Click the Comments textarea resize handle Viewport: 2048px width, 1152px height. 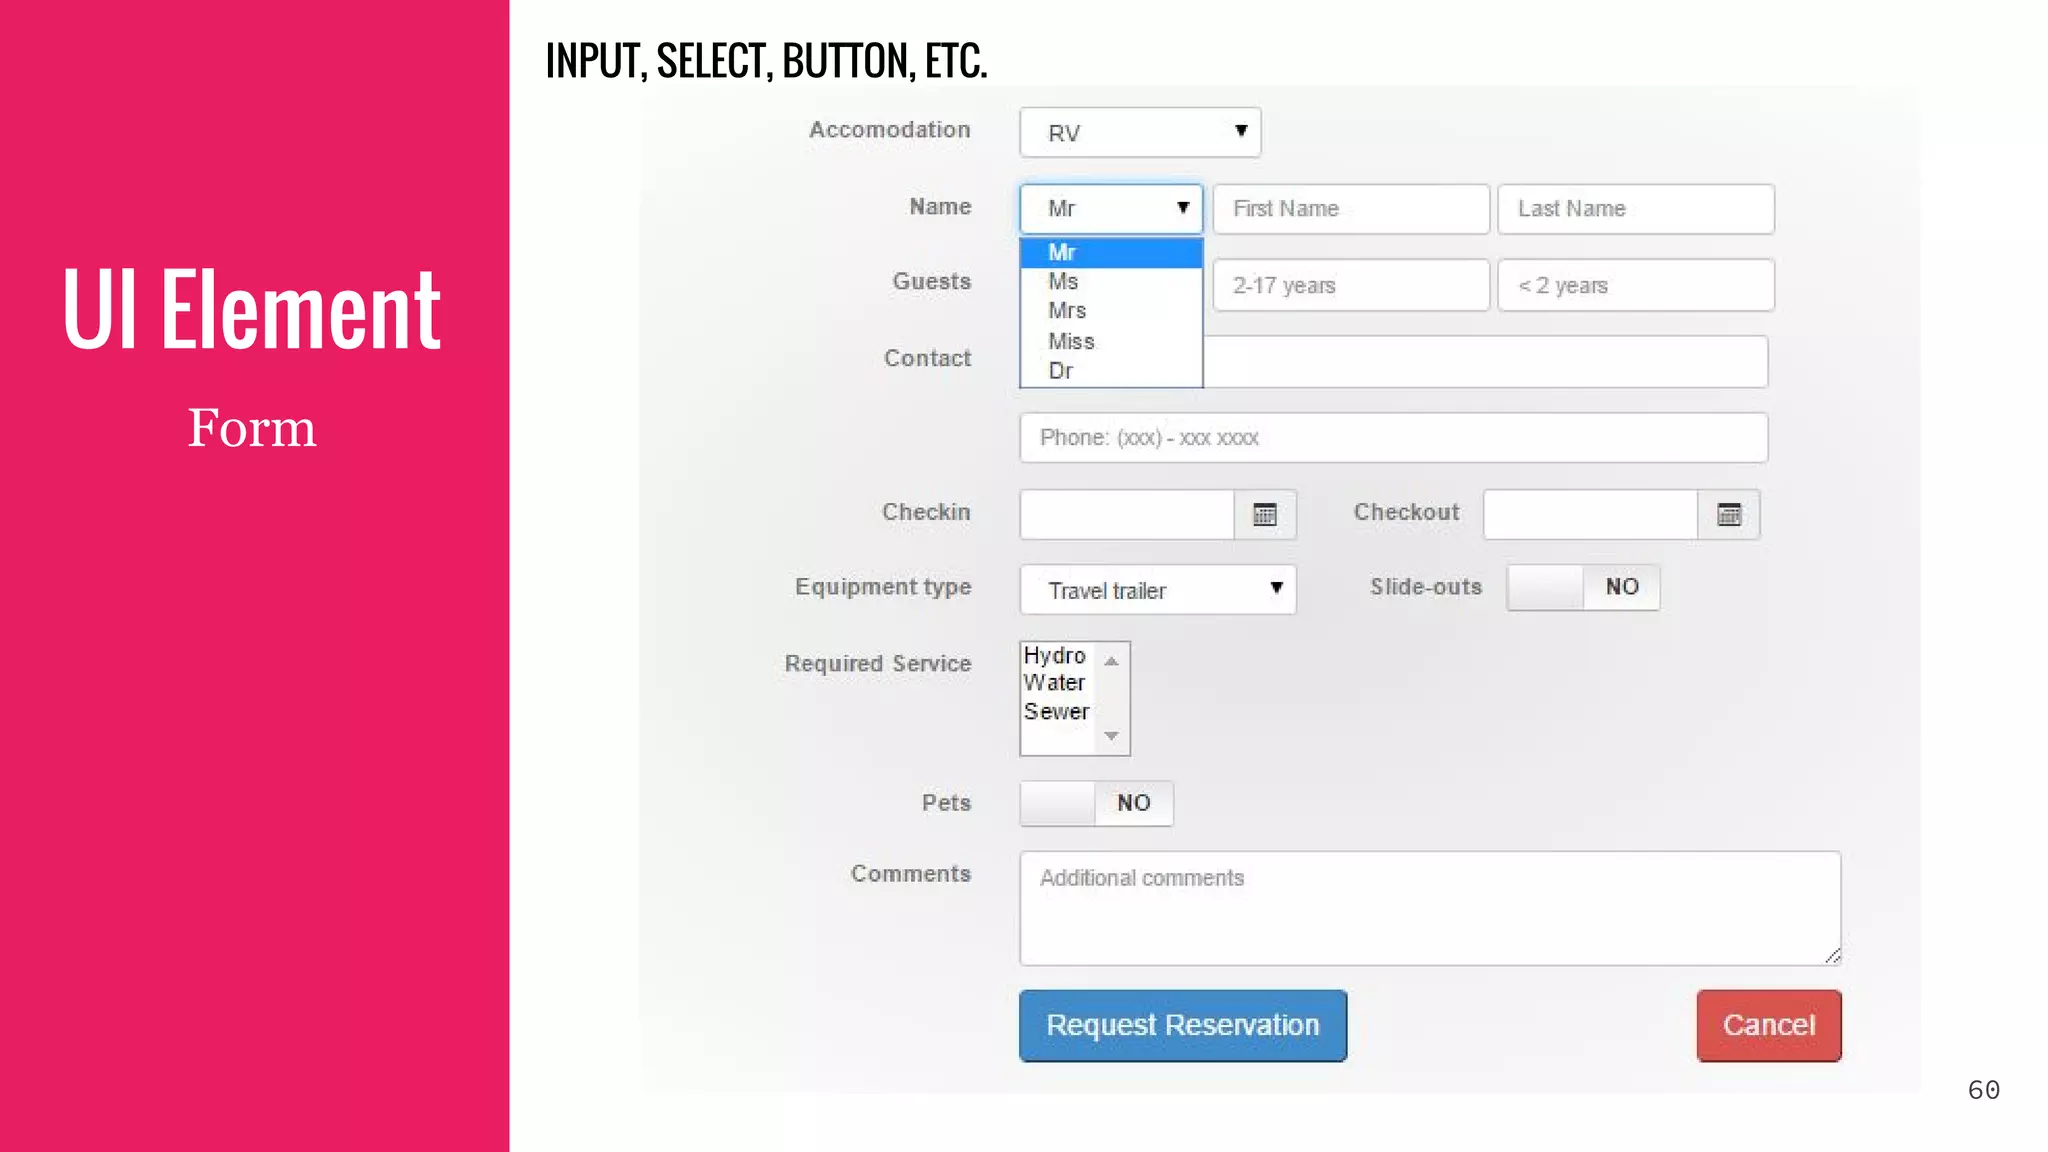1832,956
